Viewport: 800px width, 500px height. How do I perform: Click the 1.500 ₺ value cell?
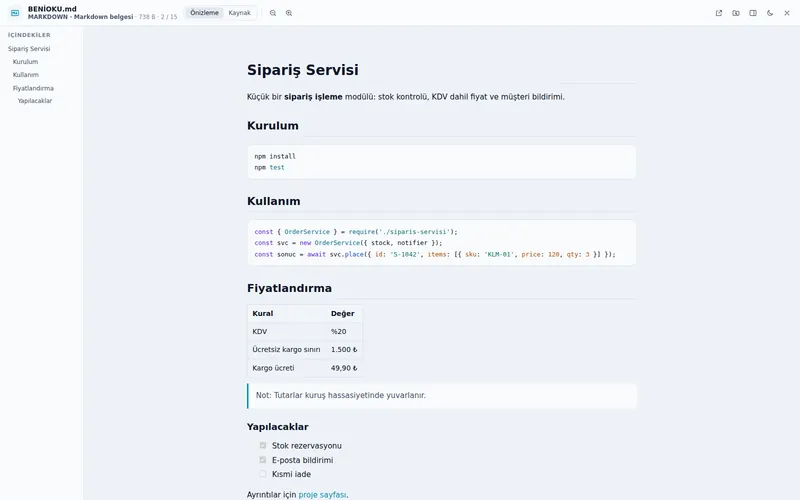pyautogui.click(x=344, y=349)
